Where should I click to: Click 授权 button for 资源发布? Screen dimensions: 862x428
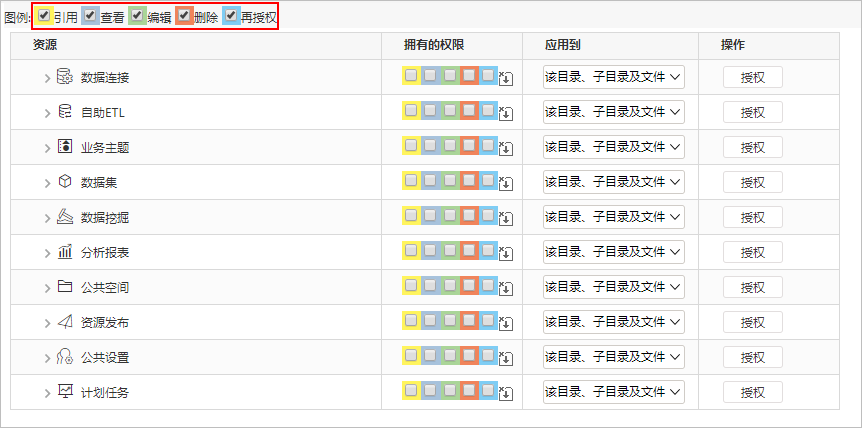coord(753,323)
